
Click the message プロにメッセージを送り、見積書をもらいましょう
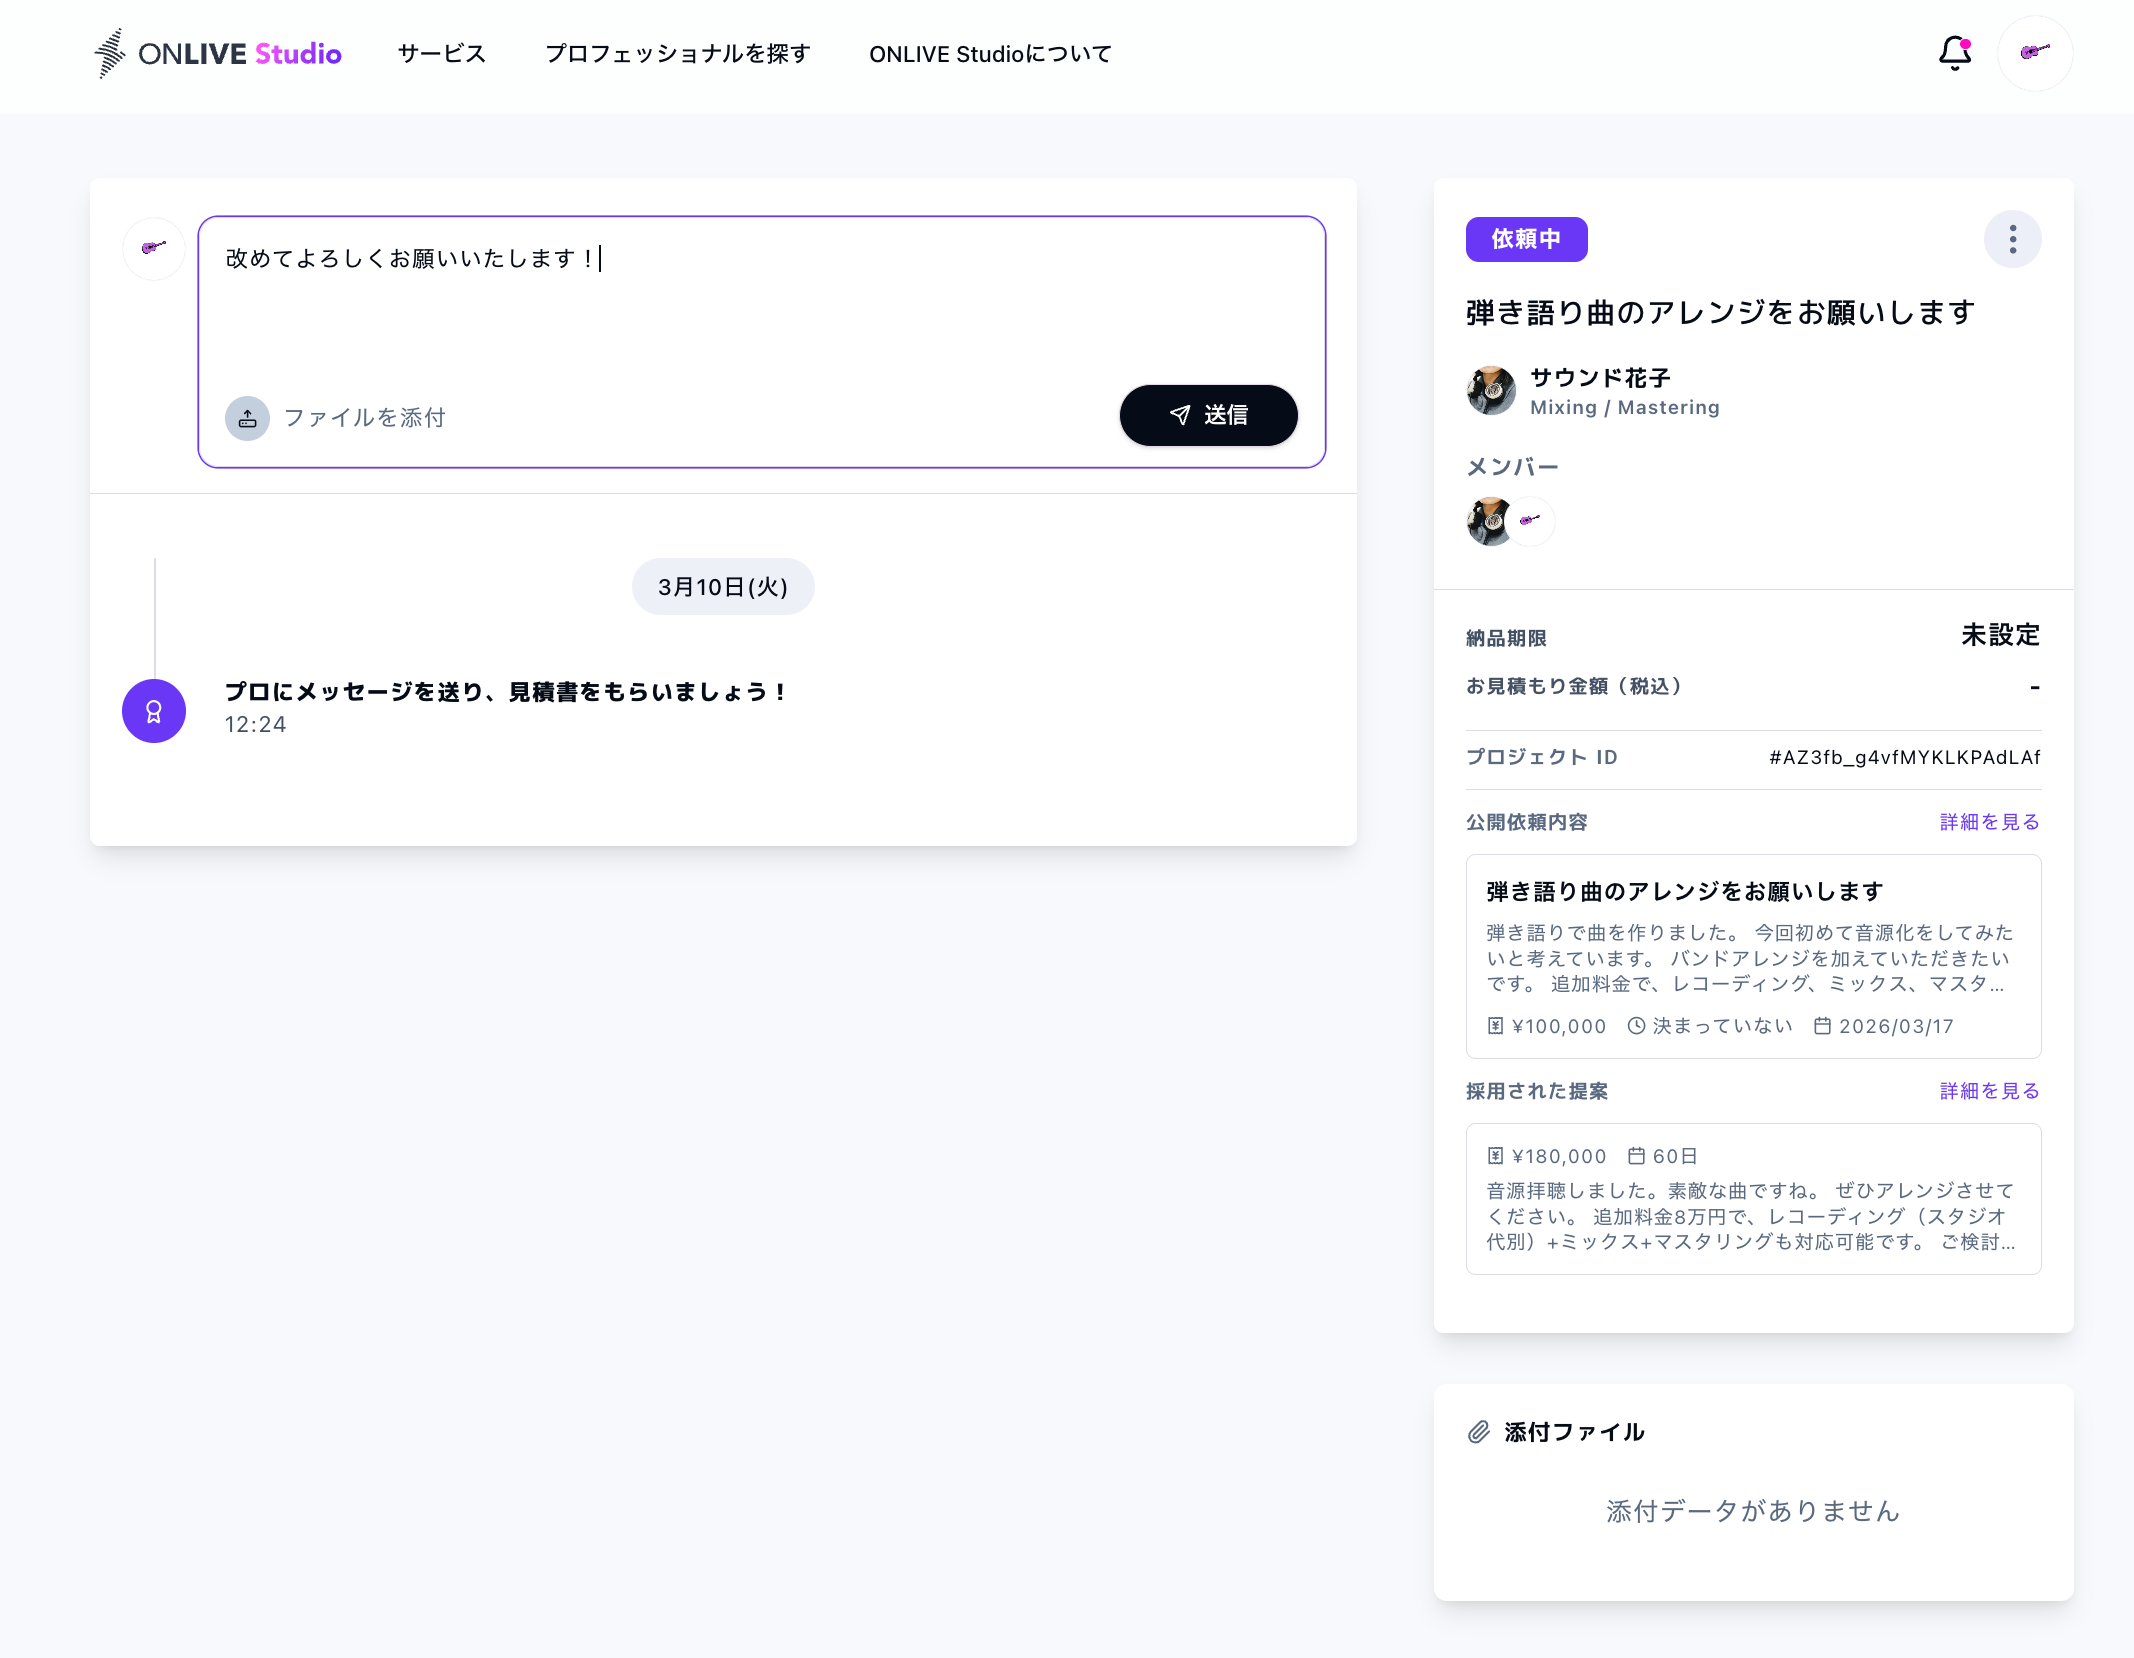[505, 692]
